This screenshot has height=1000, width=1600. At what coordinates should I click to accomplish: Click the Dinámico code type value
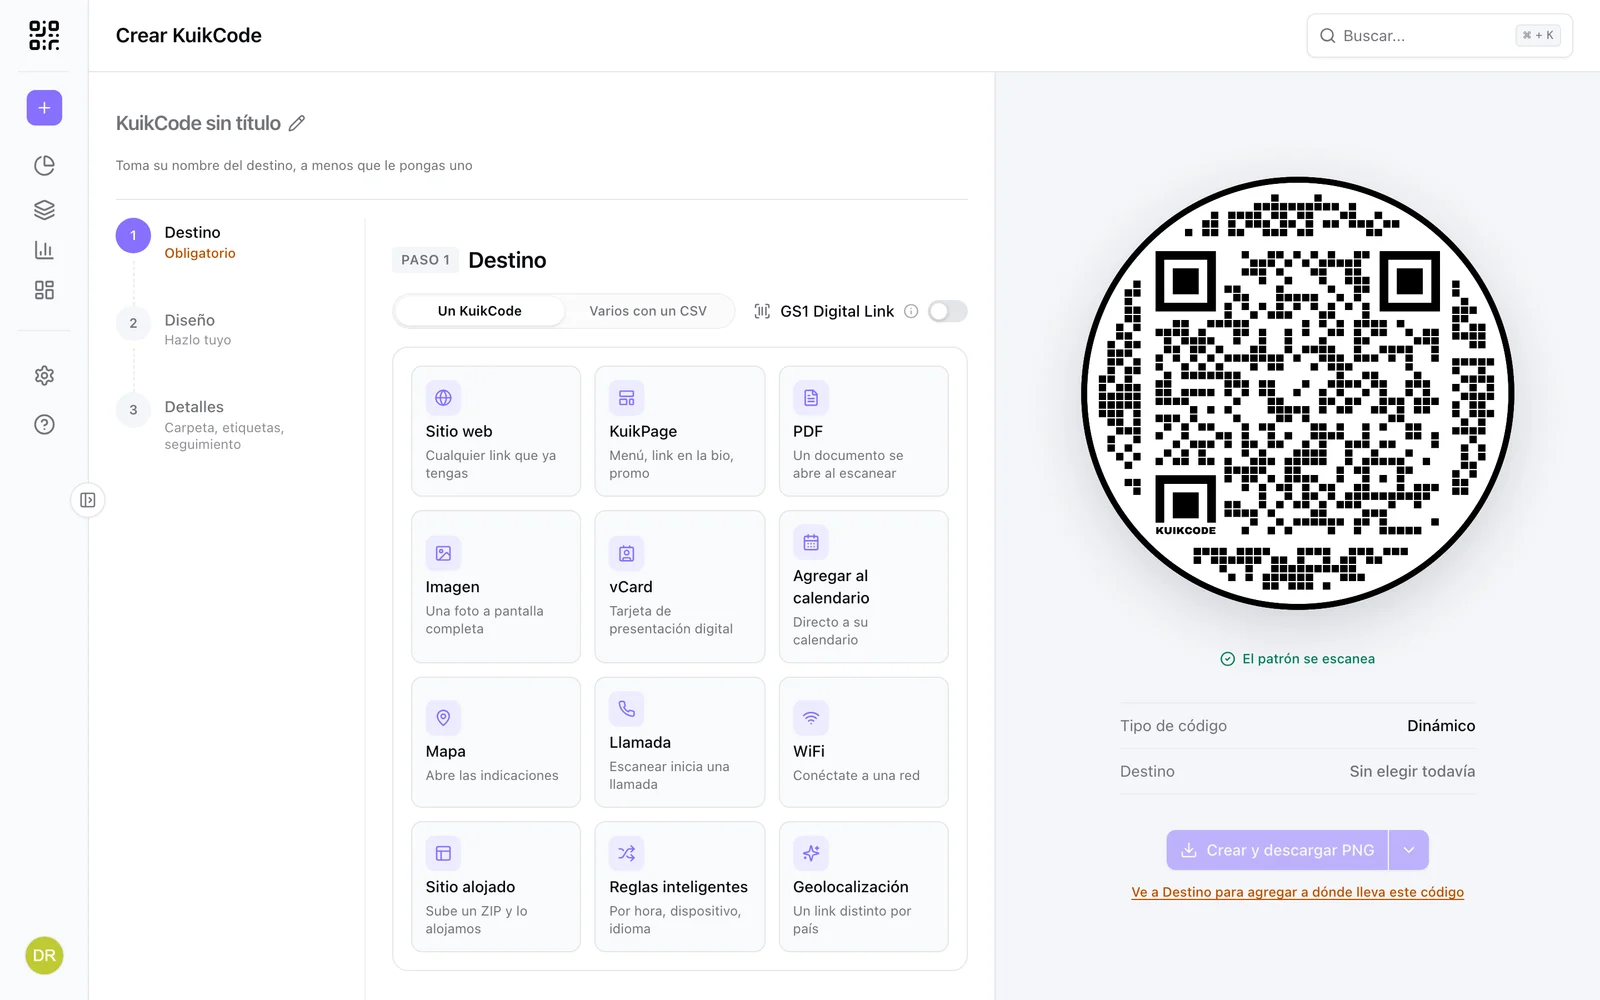pyautogui.click(x=1441, y=726)
